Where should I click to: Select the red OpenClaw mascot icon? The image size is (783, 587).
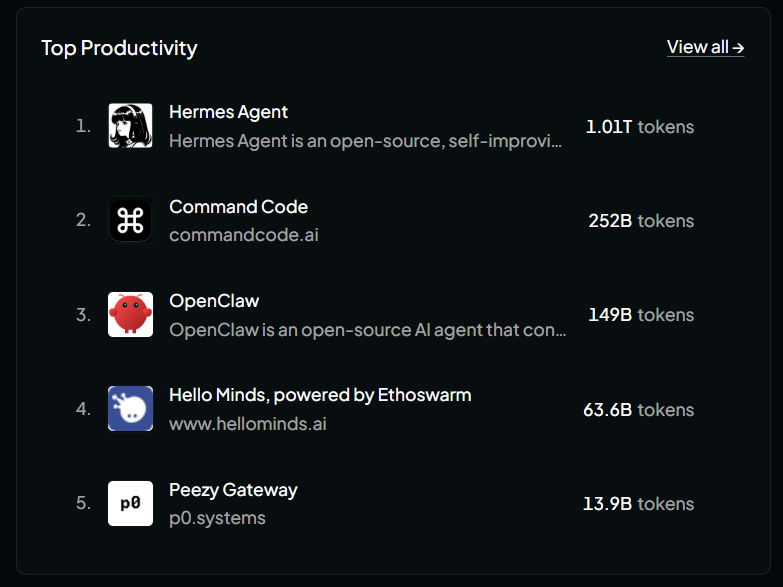pos(130,315)
